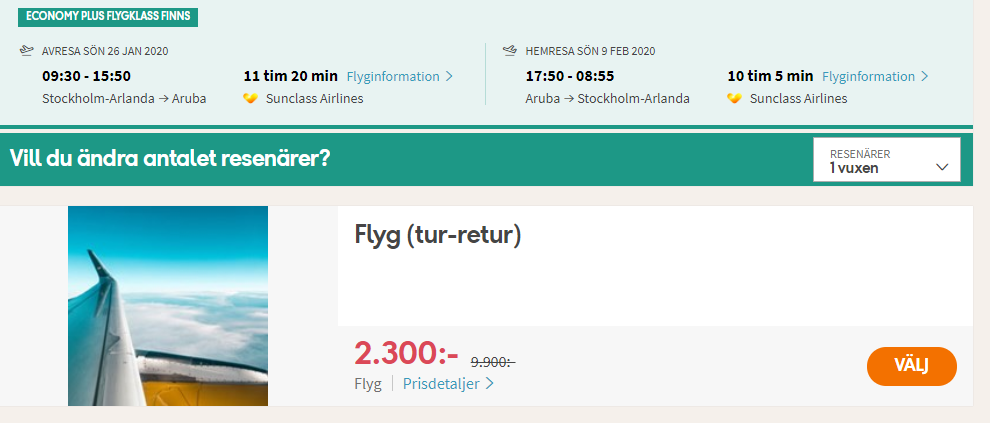Click the red 2.300:- price
The width and height of the screenshot is (990, 423).
(406, 353)
